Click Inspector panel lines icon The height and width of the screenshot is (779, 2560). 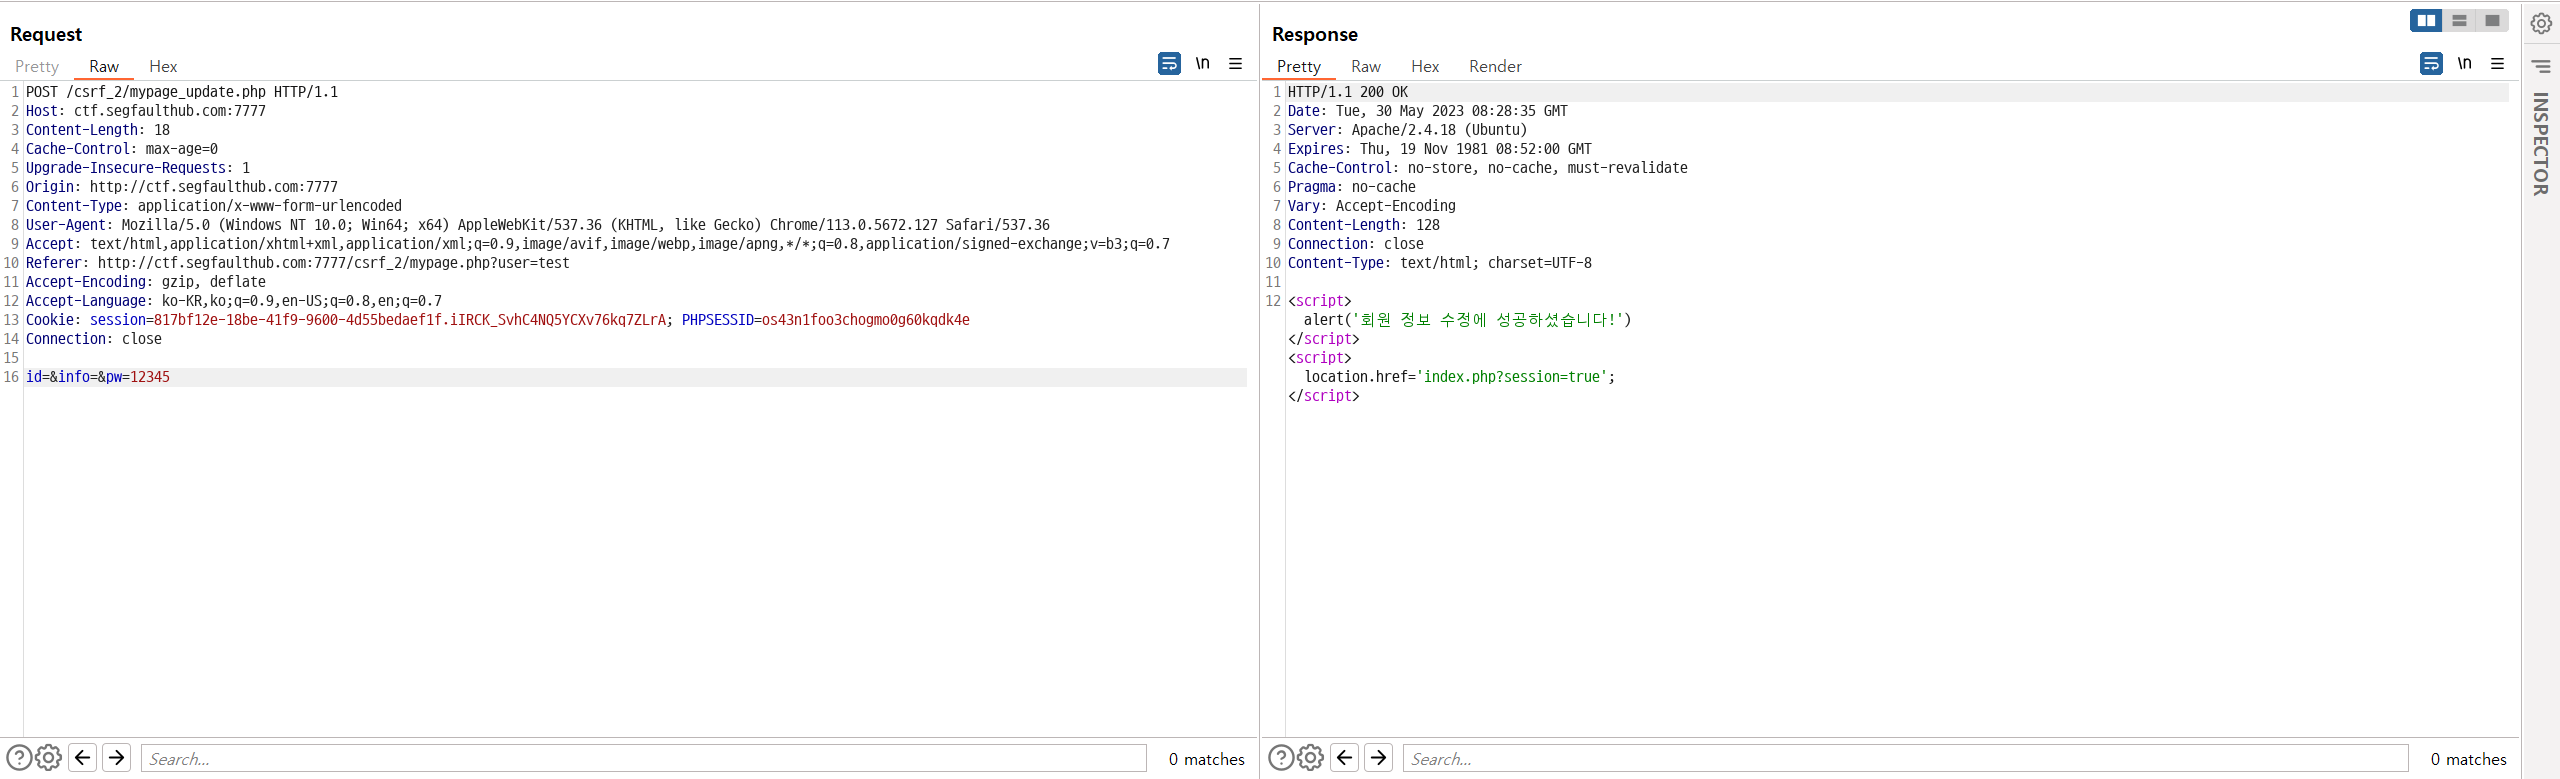coord(2541,66)
